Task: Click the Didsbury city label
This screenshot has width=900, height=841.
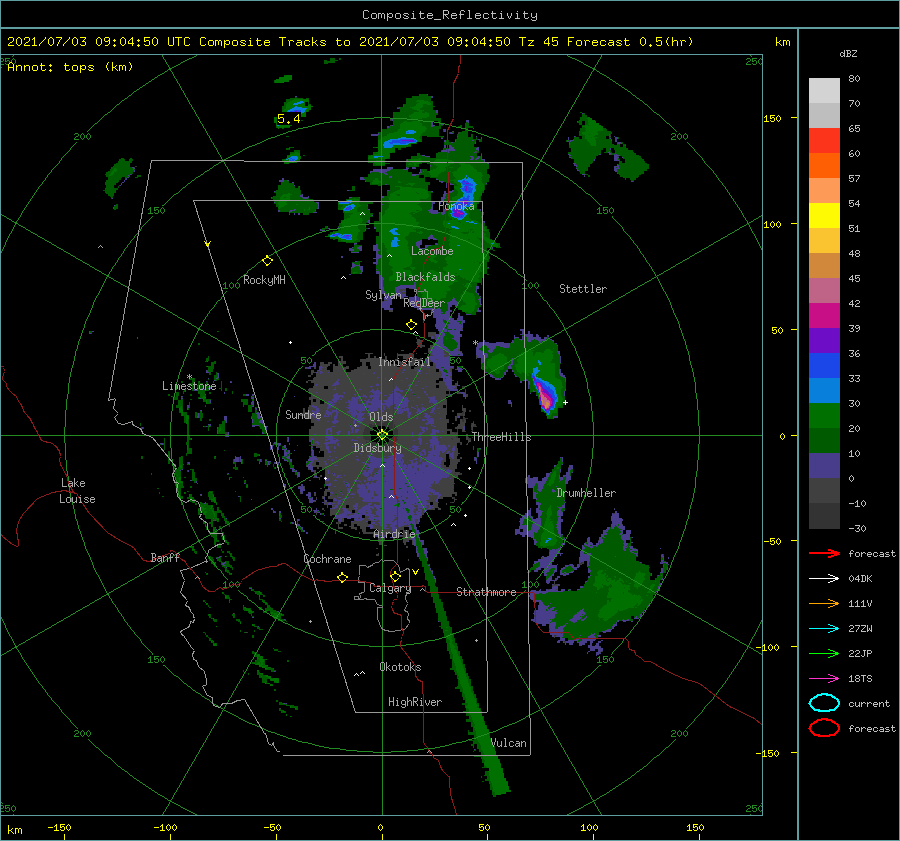Action: click(x=378, y=448)
